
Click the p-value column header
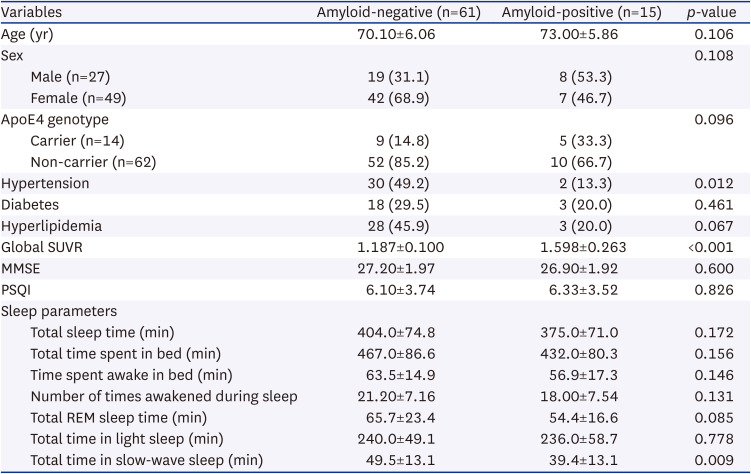coord(714,13)
